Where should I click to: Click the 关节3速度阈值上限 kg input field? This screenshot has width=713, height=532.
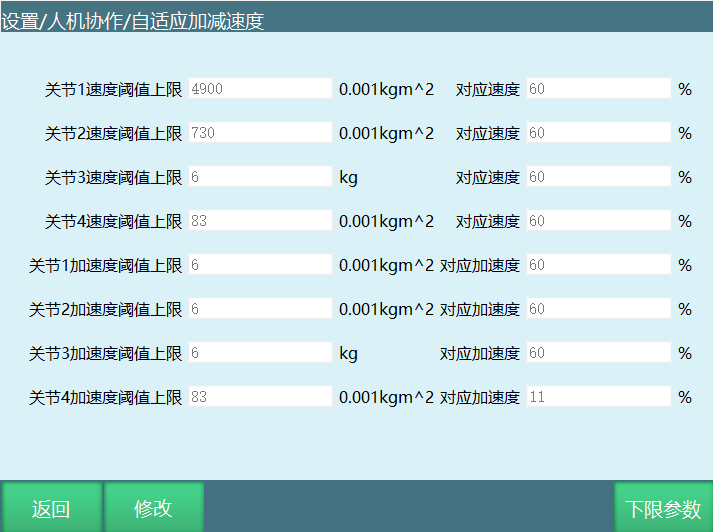[x=260, y=177]
